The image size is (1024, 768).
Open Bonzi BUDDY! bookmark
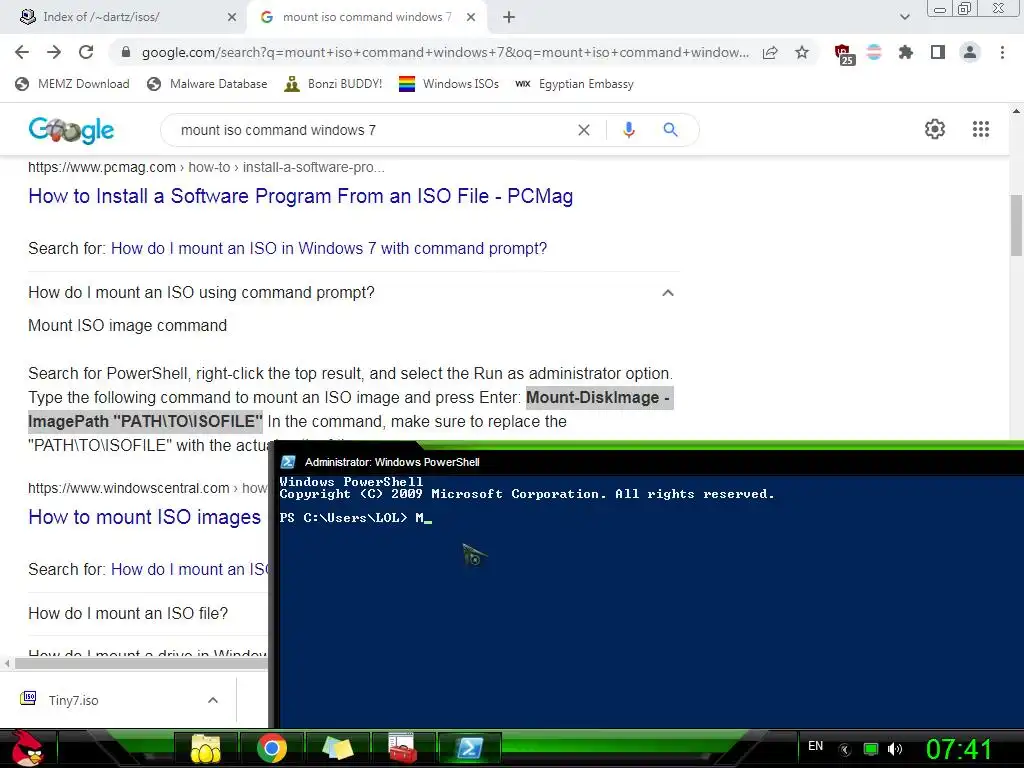click(333, 84)
